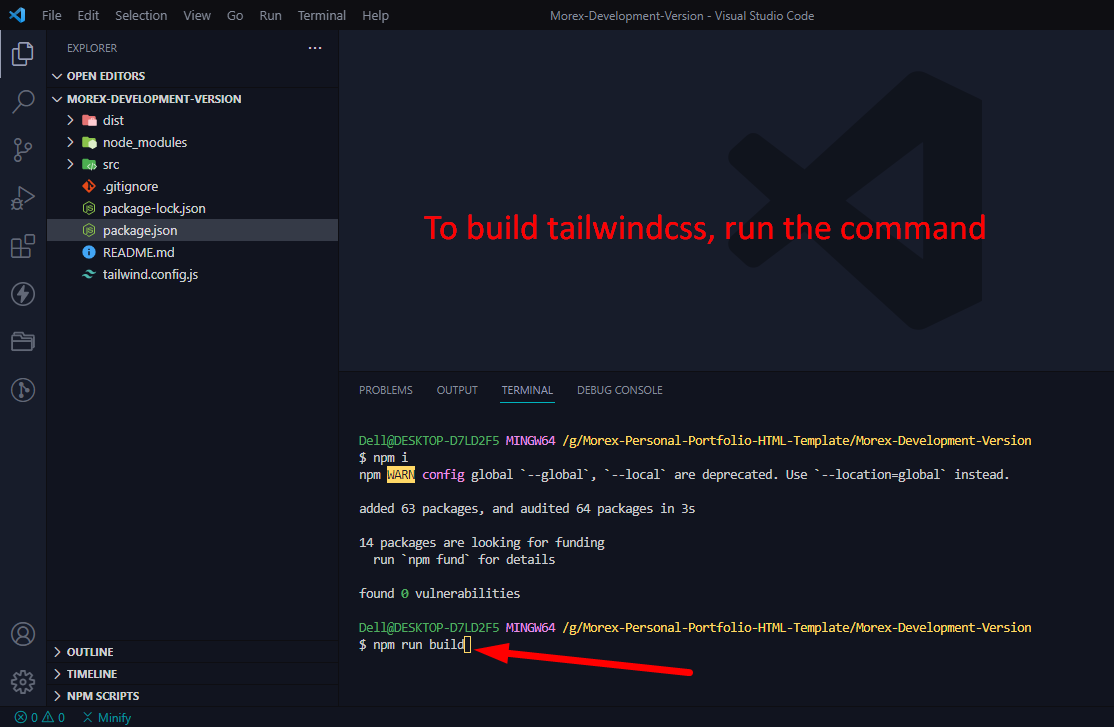Click the package.json file icon
The height and width of the screenshot is (727, 1114).
tap(89, 230)
